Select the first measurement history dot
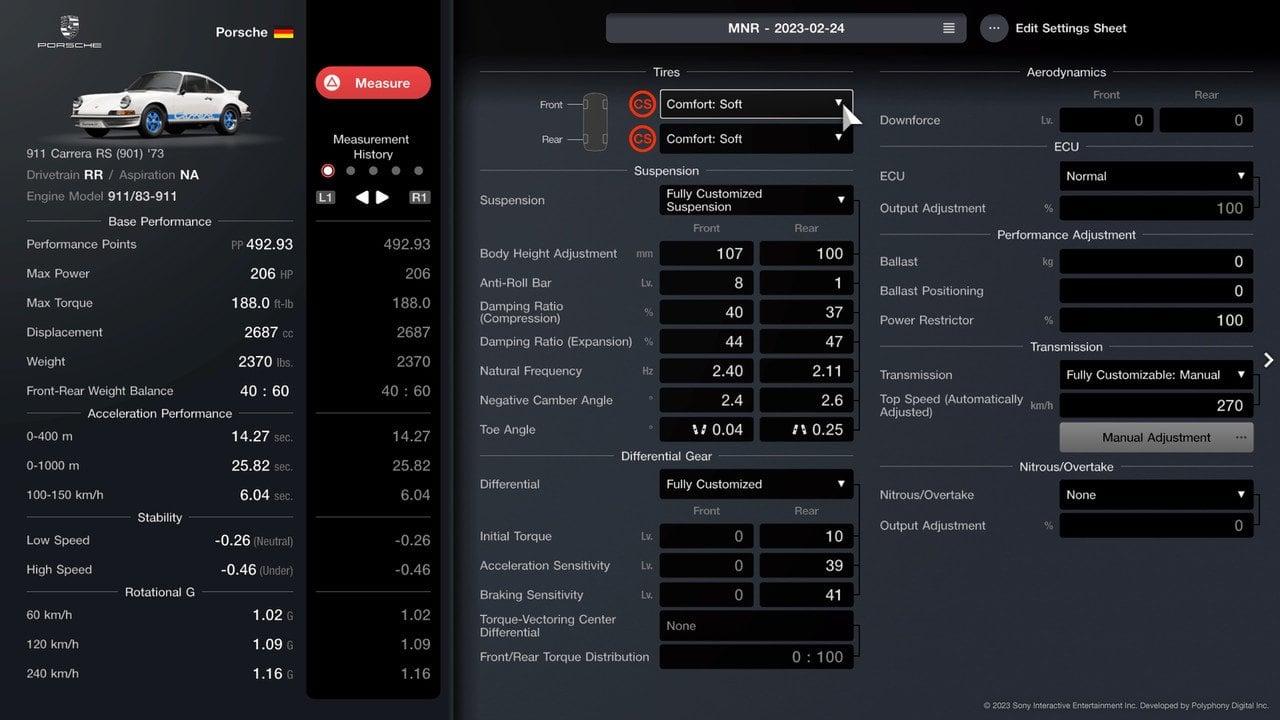1280x720 pixels. click(327, 171)
